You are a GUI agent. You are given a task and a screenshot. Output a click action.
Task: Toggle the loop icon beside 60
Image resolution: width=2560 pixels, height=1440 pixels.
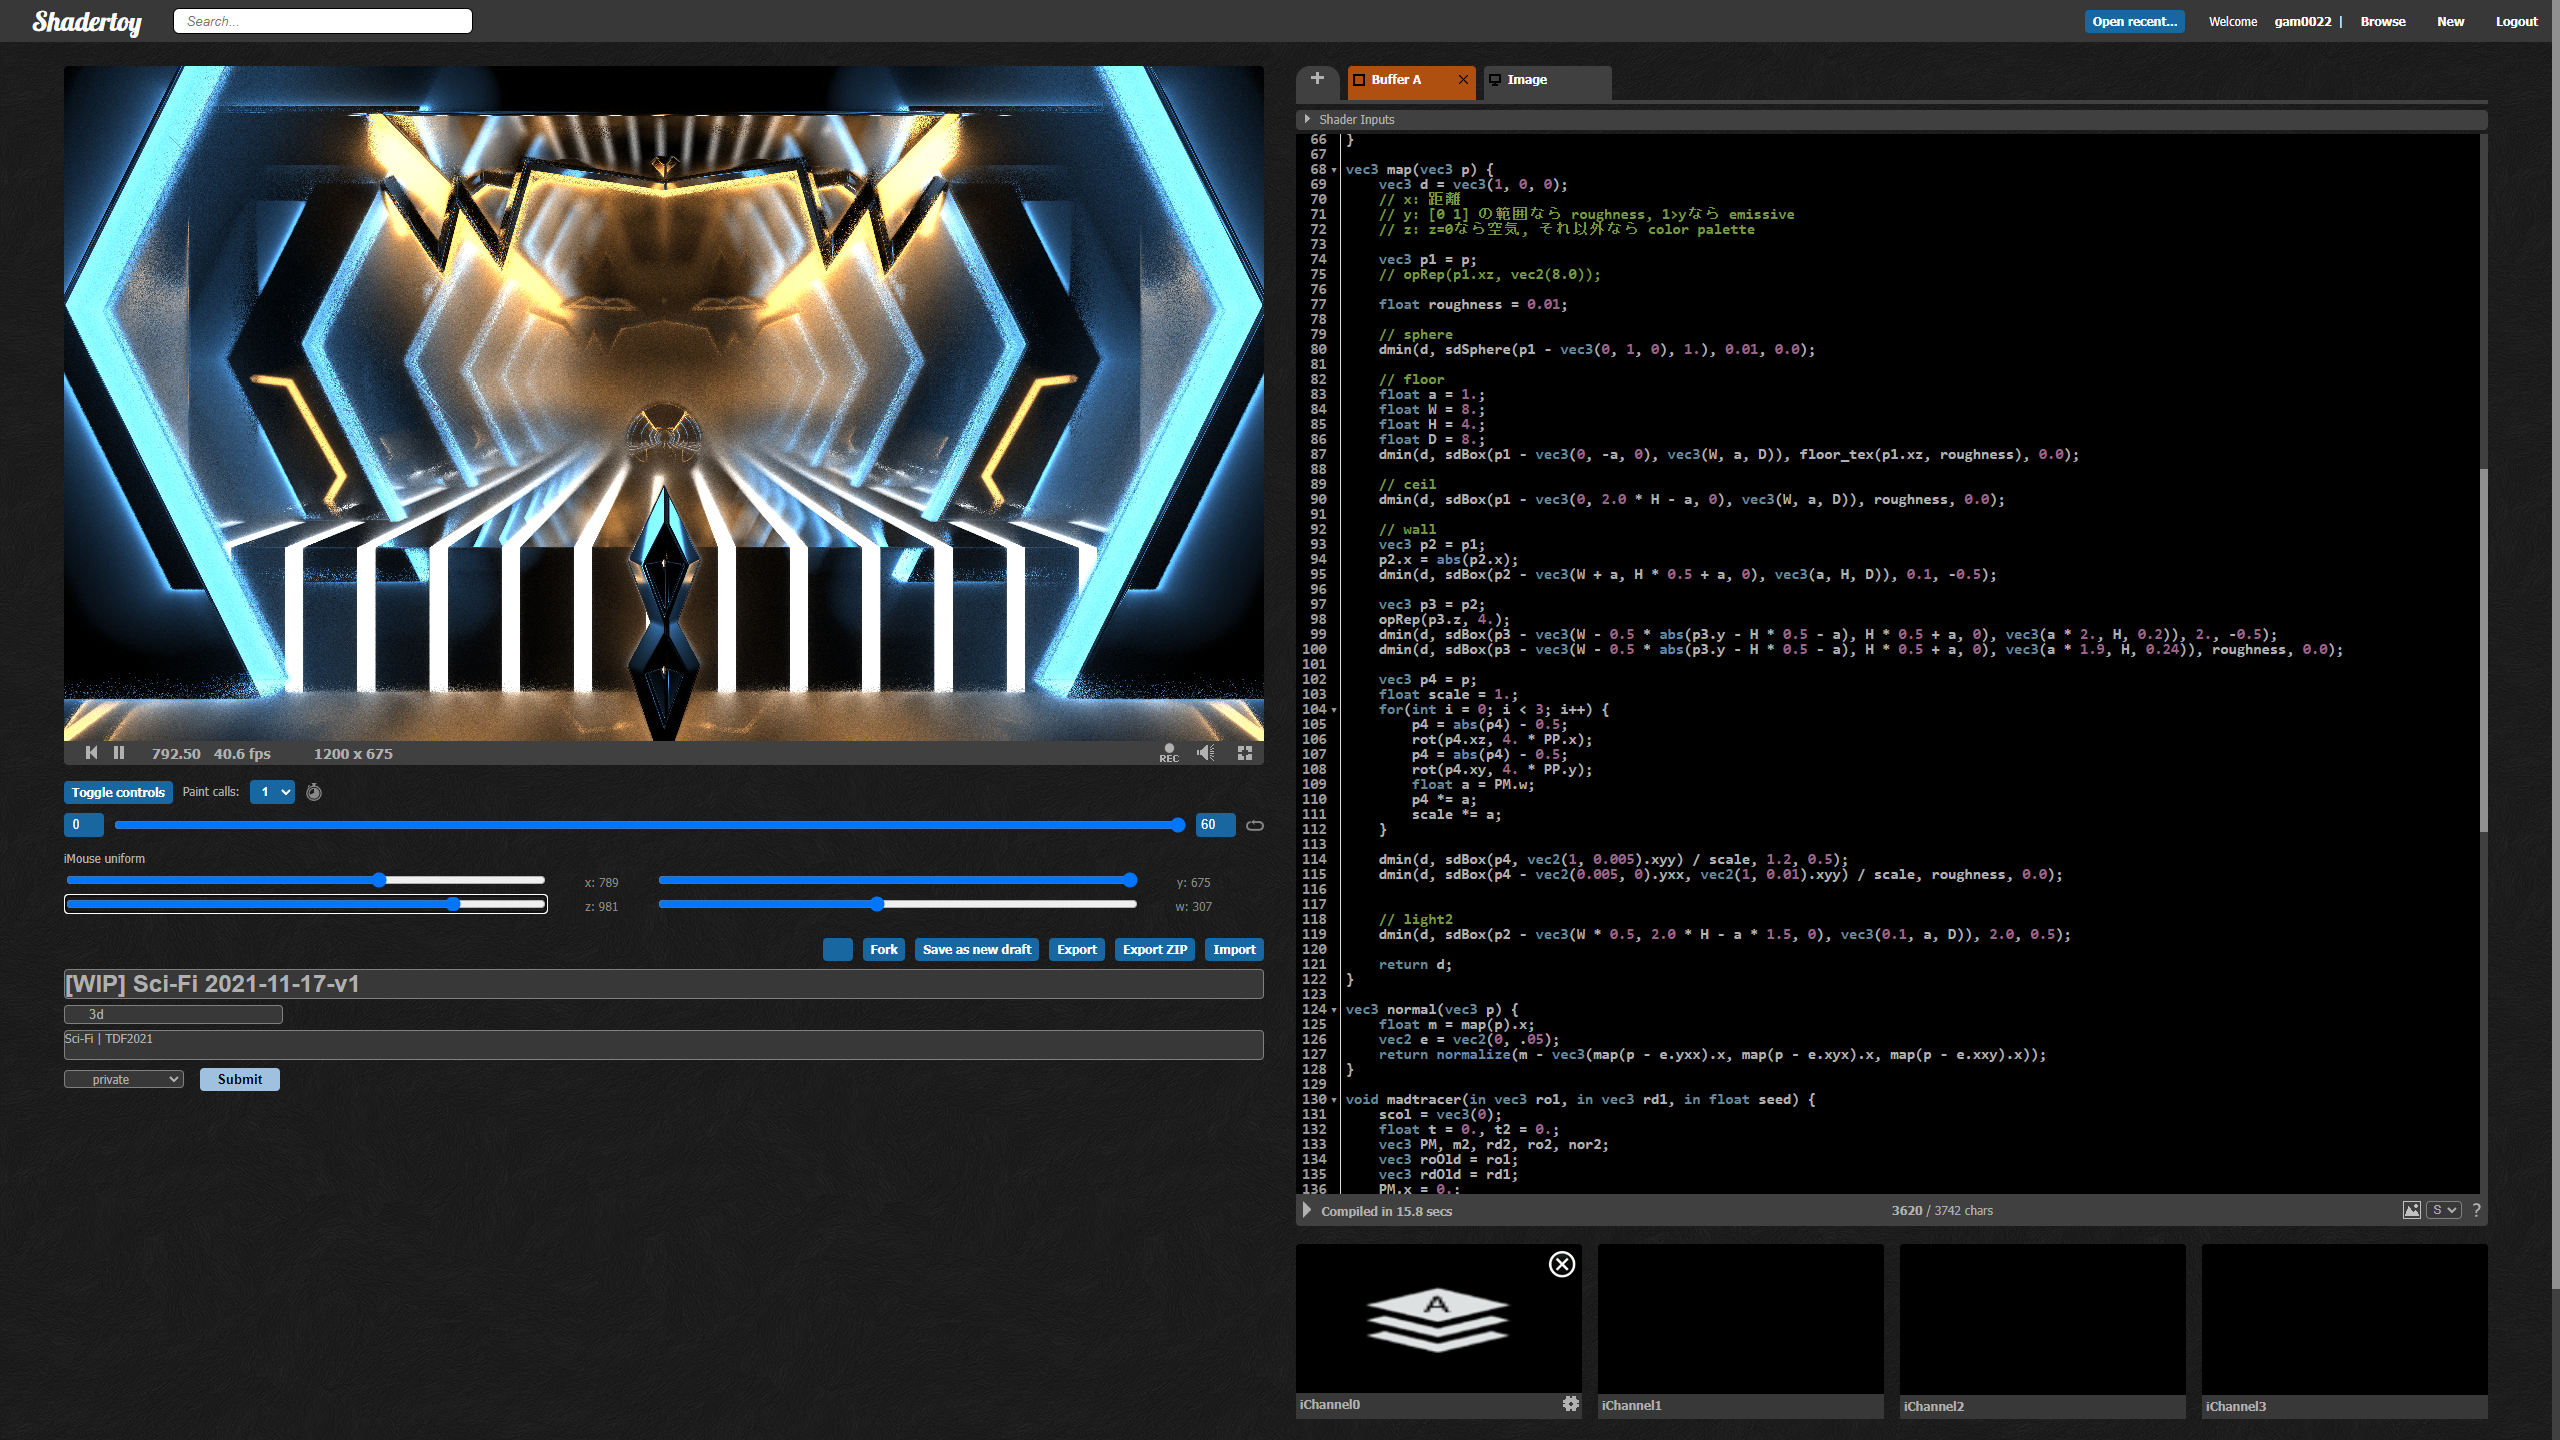1255,825
